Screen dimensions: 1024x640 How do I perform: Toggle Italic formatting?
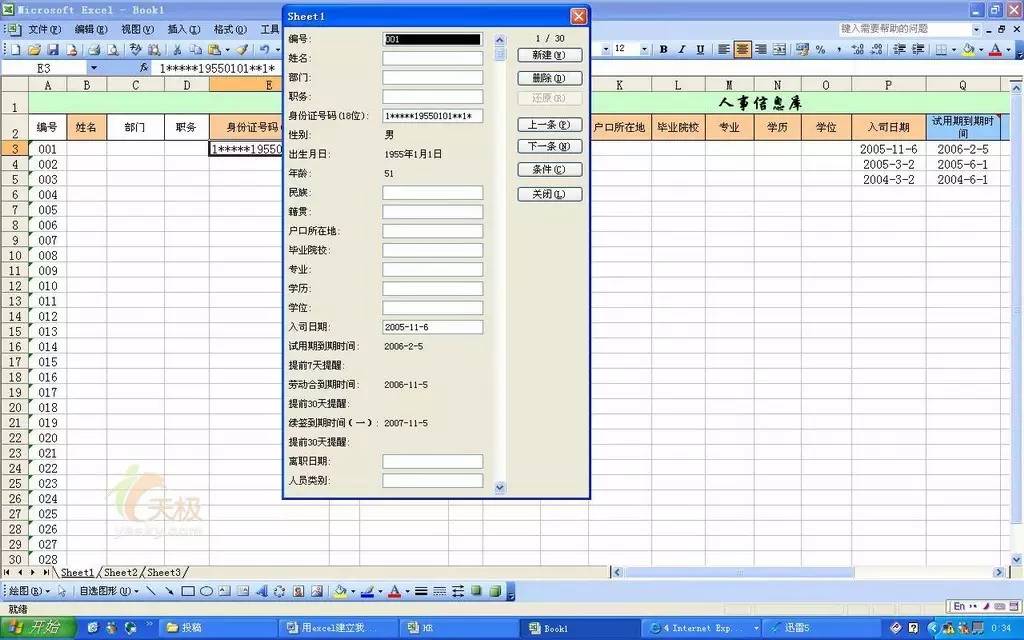click(x=682, y=48)
